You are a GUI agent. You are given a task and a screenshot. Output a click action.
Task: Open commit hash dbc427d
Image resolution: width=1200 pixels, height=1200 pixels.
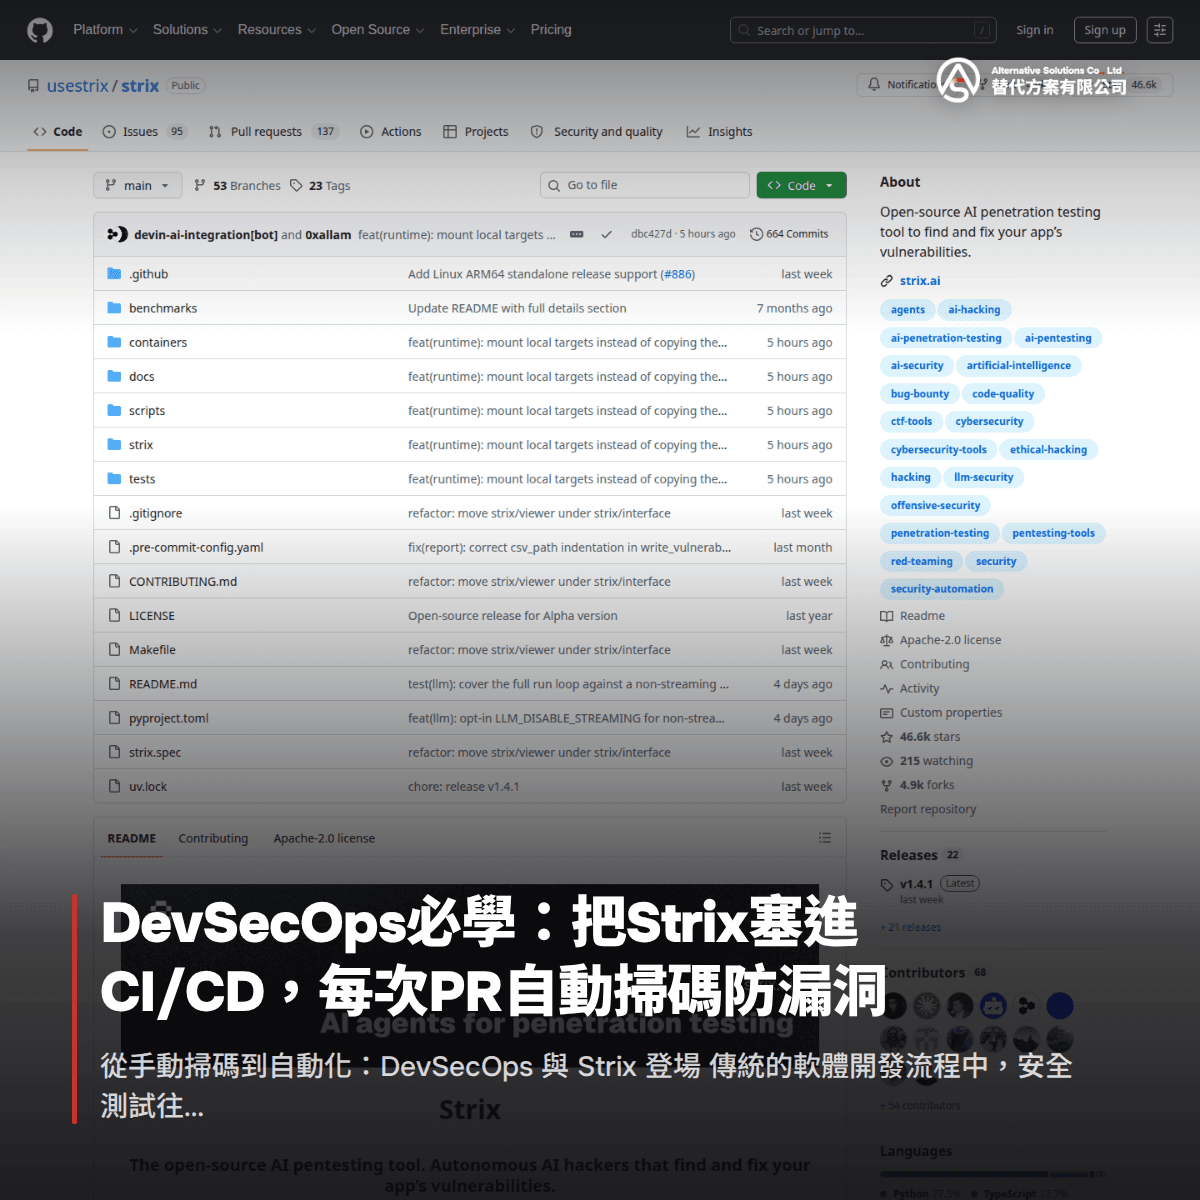pos(651,234)
